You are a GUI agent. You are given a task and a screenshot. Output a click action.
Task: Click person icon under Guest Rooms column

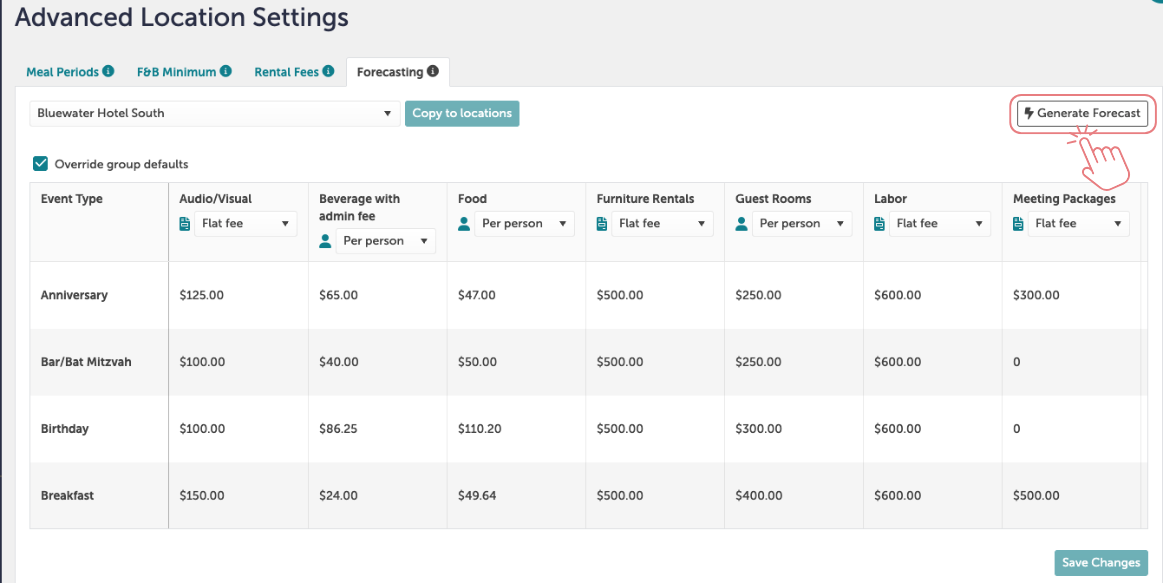click(x=741, y=223)
